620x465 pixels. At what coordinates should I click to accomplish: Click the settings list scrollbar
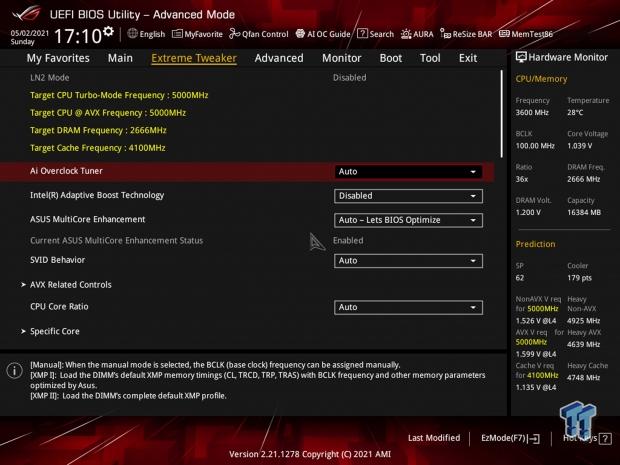[502, 114]
